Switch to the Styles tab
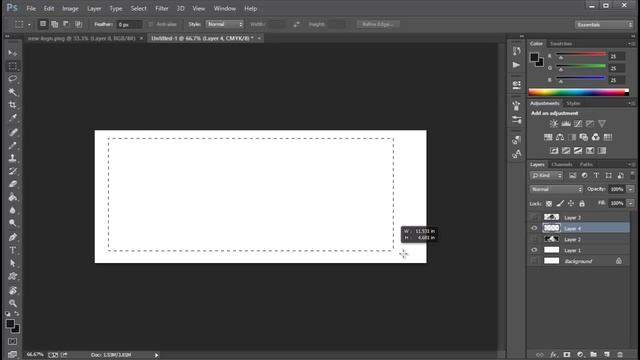640x360 pixels. coord(573,104)
